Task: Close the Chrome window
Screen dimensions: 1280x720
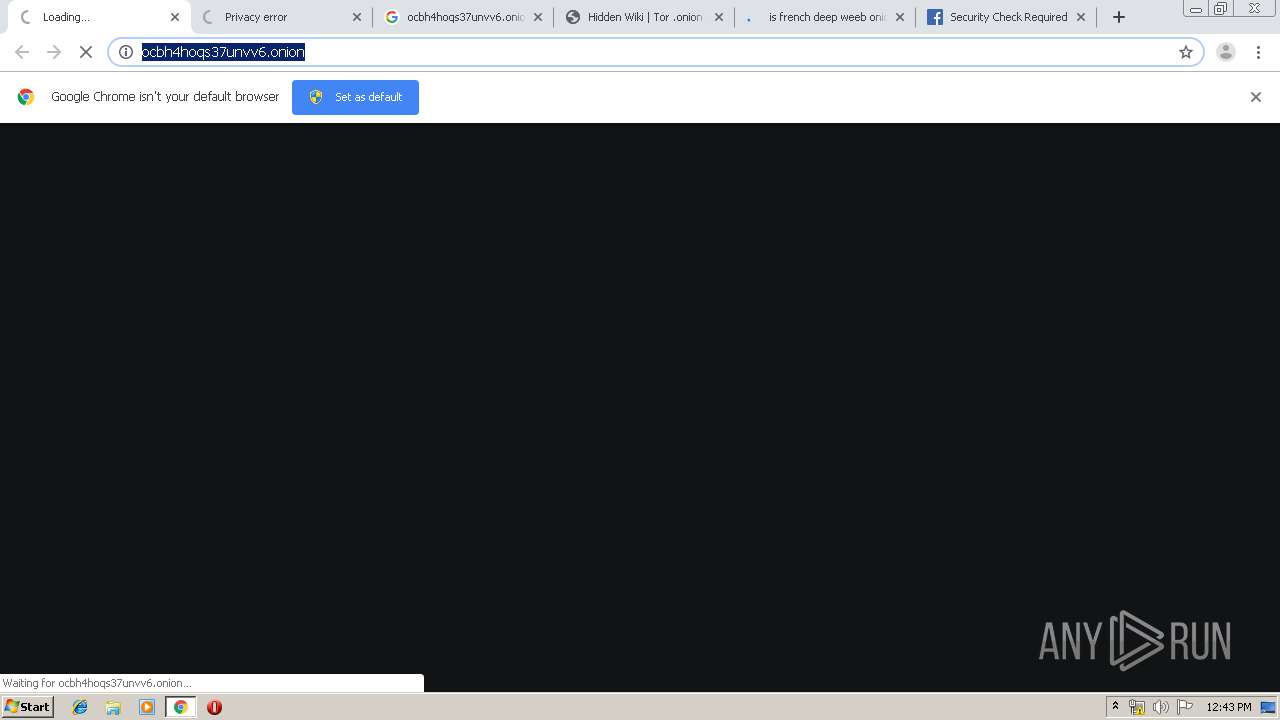Action: (1255, 9)
